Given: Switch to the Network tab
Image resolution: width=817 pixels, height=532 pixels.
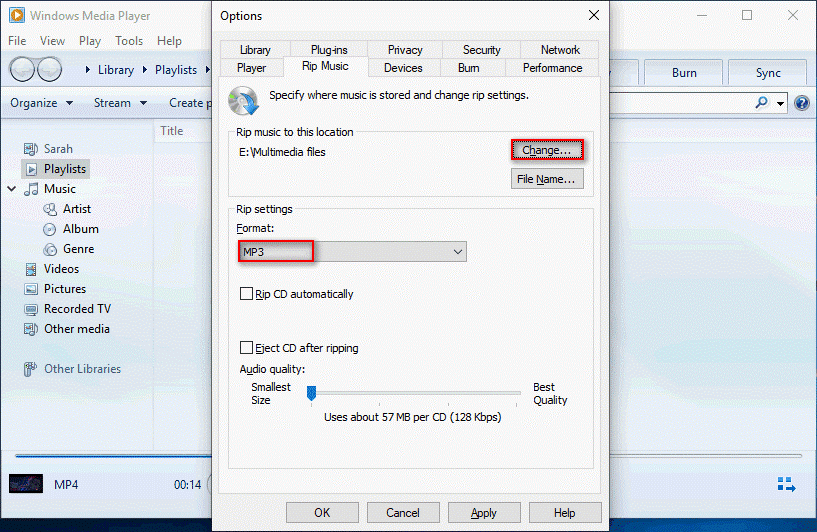Looking at the screenshot, I should (x=560, y=50).
